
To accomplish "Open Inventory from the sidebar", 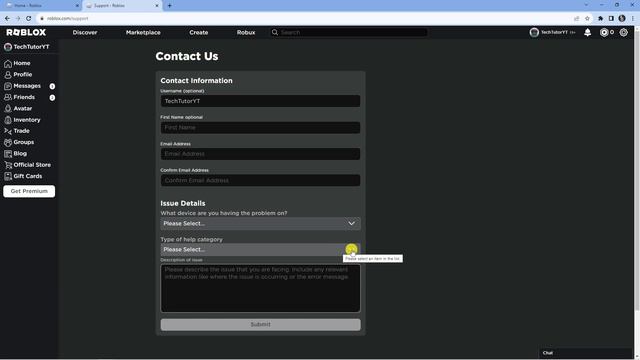I will tap(27, 120).
